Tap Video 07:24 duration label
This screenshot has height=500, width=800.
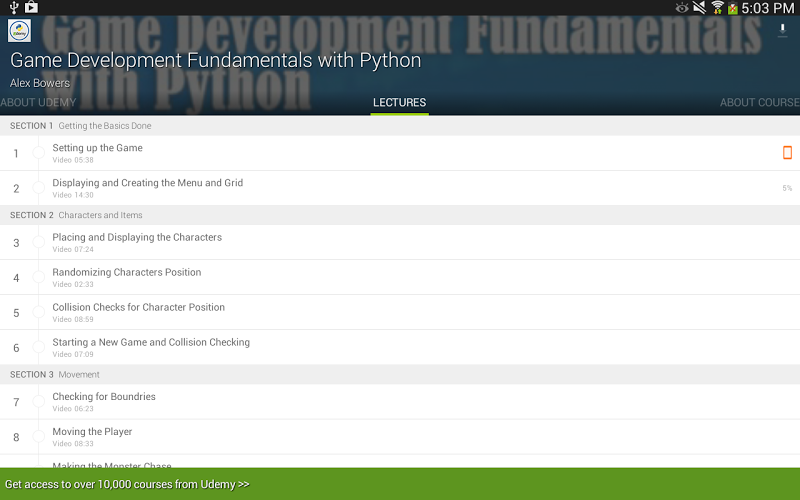[73, 249]
